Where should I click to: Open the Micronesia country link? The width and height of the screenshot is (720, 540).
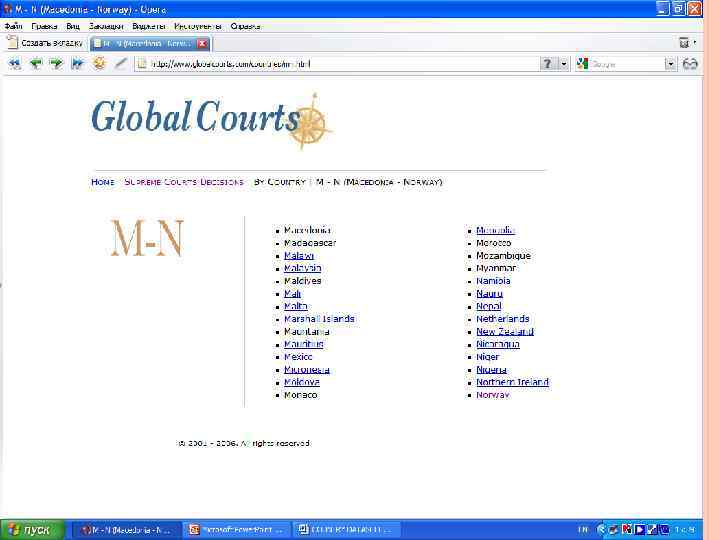307,369
